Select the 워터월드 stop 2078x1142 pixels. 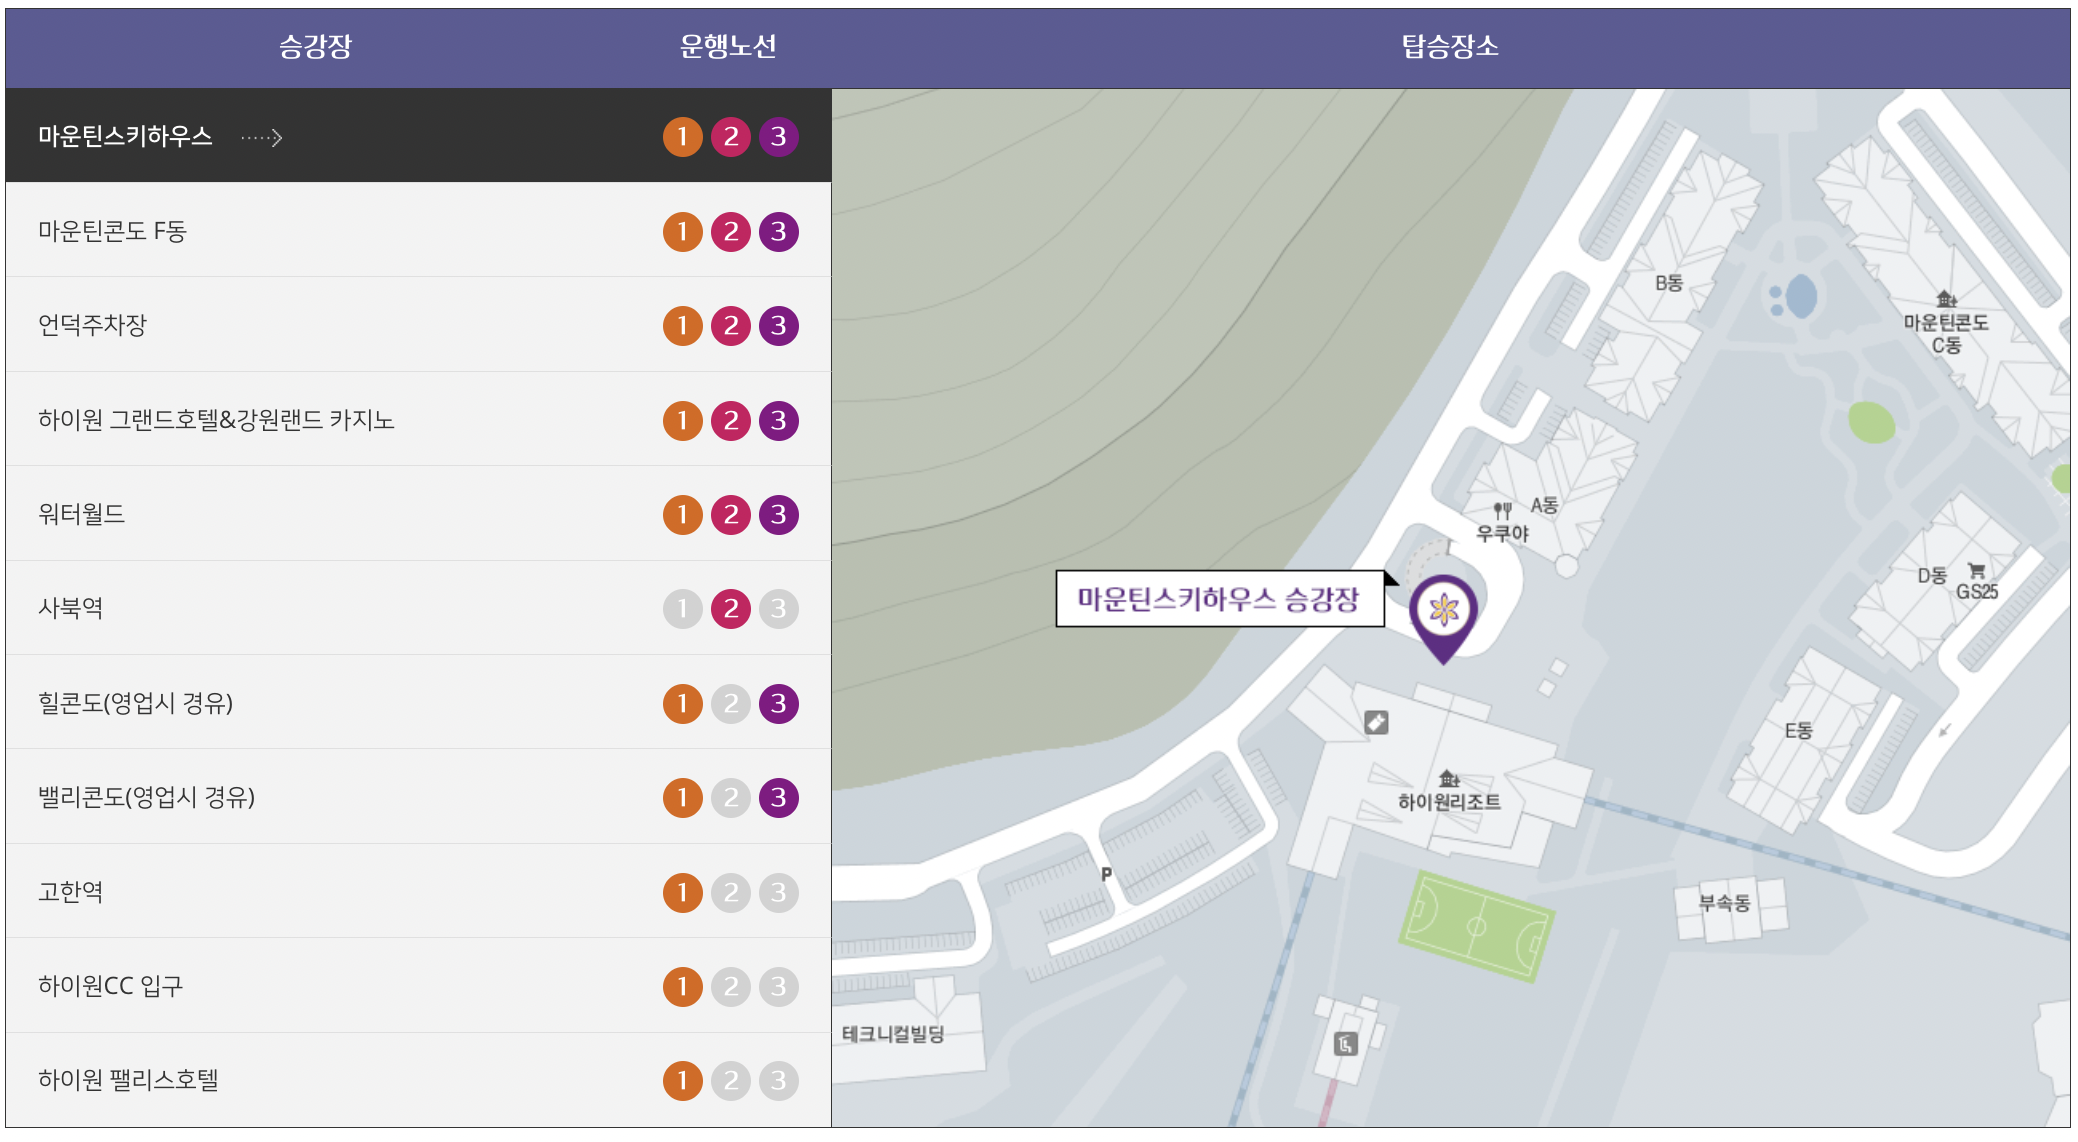coord(418,514)
